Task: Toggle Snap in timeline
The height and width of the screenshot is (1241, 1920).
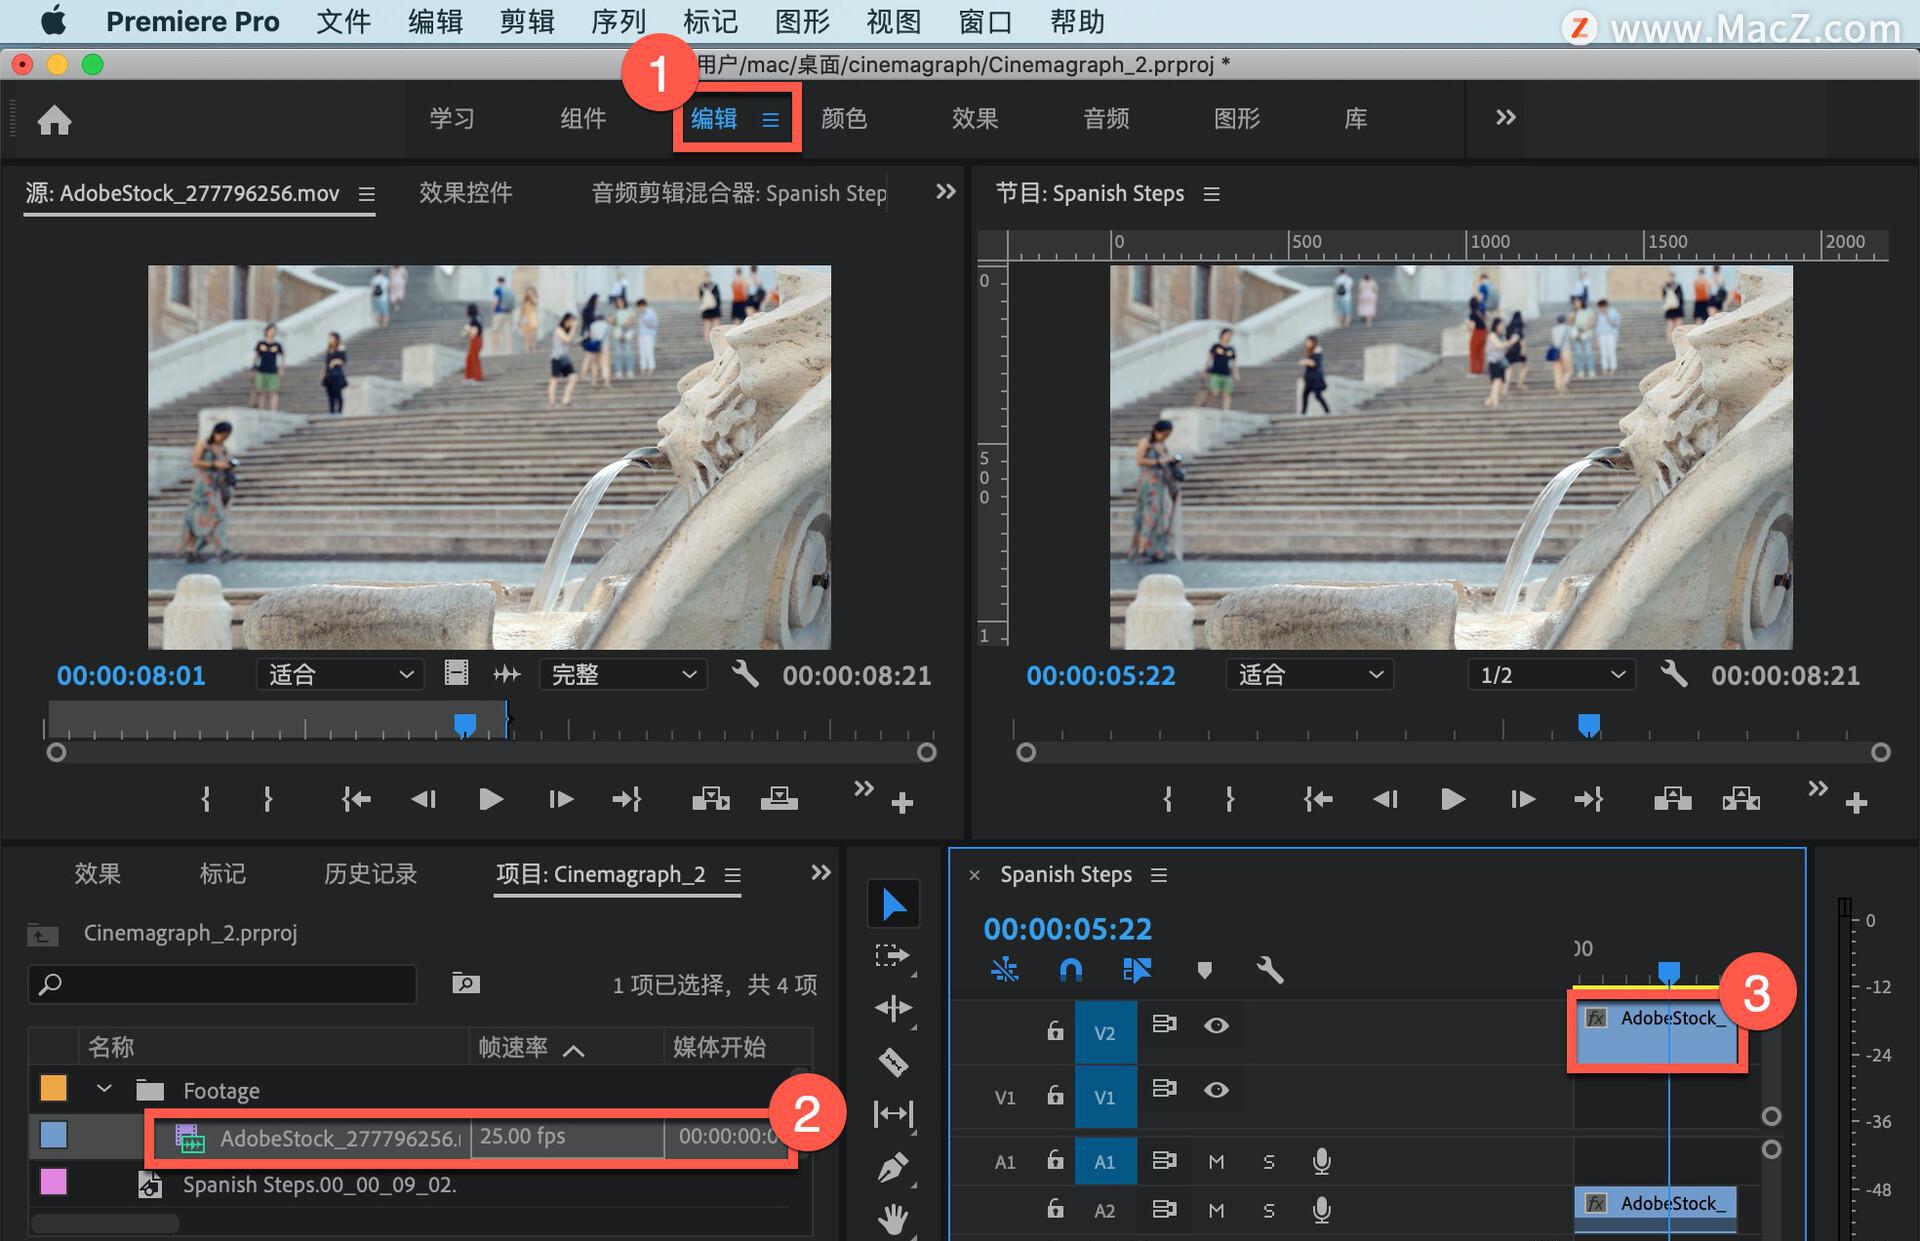Action: click(x=1070, y=969)
